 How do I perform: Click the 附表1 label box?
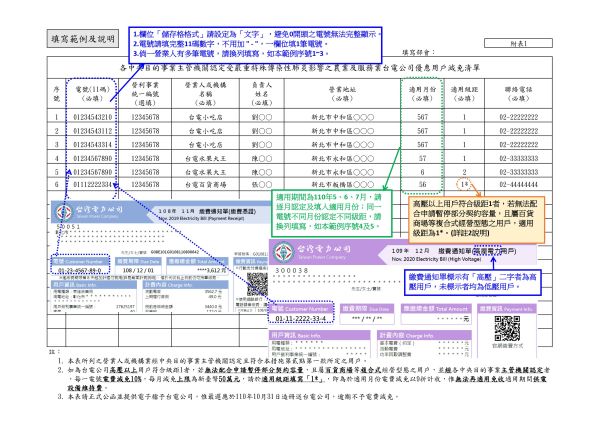pyautogui.click(x=518, y=43)
